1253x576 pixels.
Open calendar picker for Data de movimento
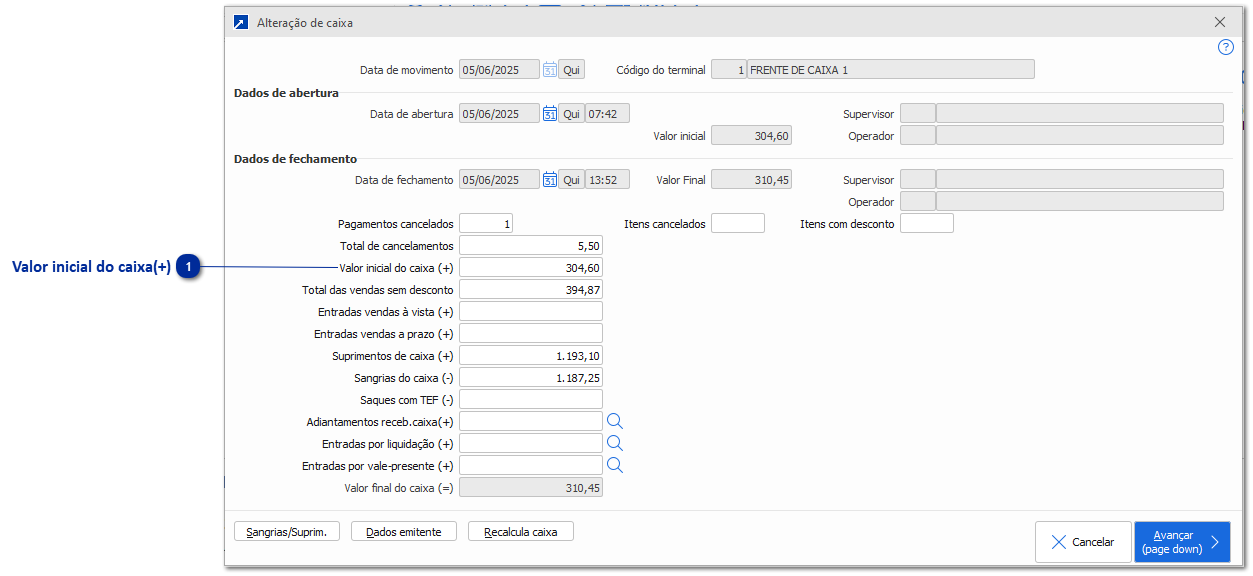click(550, 70)
